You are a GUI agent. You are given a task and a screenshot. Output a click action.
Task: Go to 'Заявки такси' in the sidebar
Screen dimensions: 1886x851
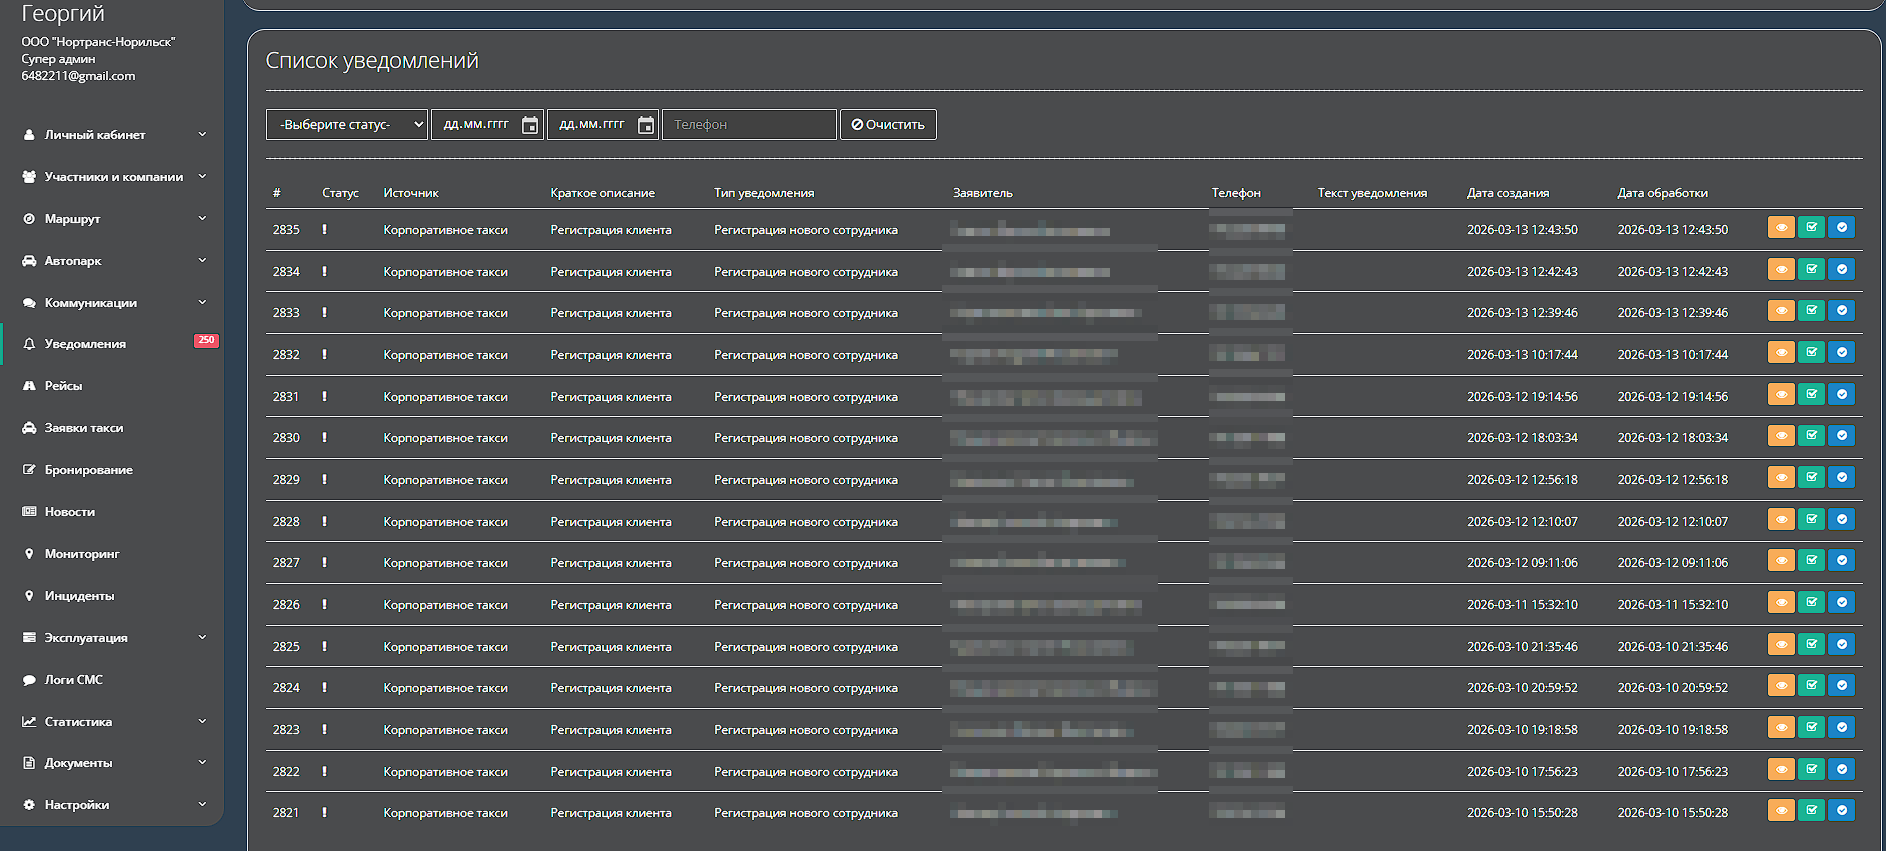click(x=84, y=428)
